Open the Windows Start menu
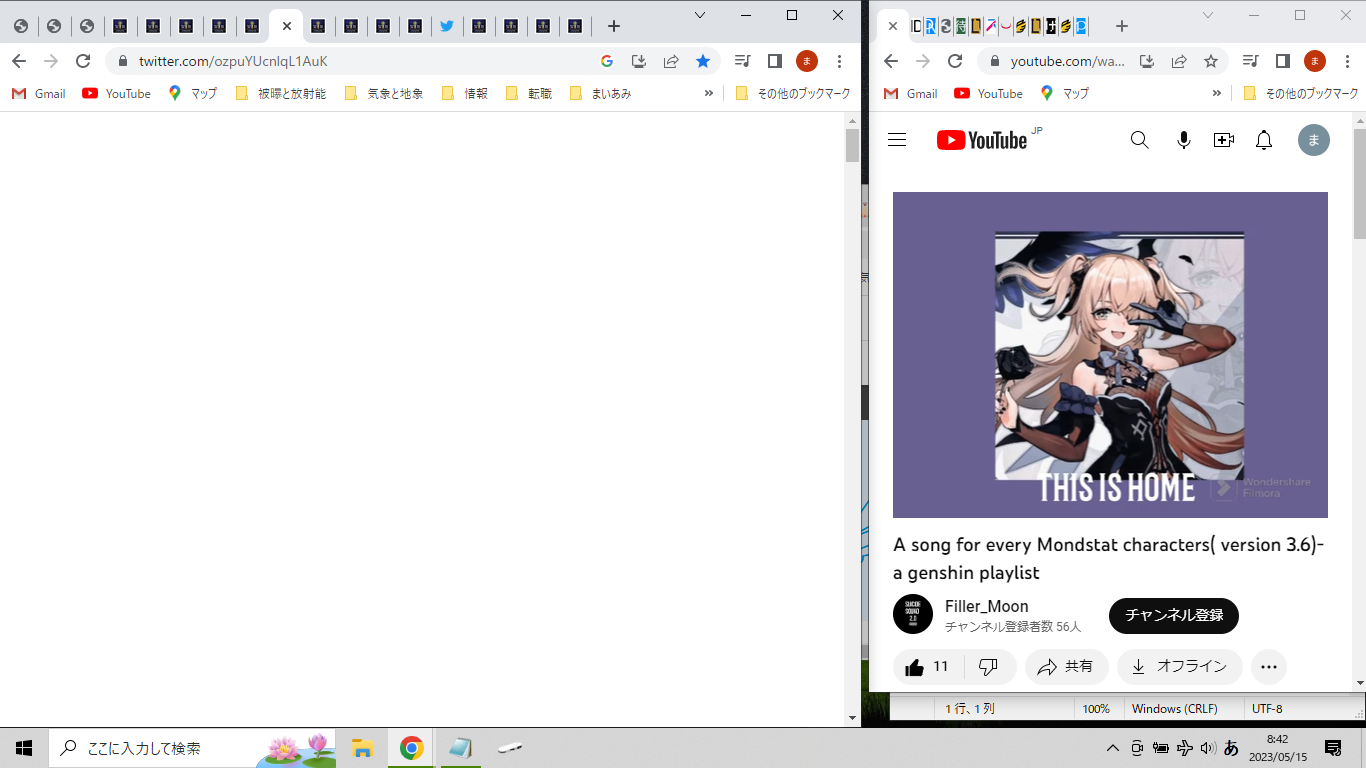 click(24, 747)
